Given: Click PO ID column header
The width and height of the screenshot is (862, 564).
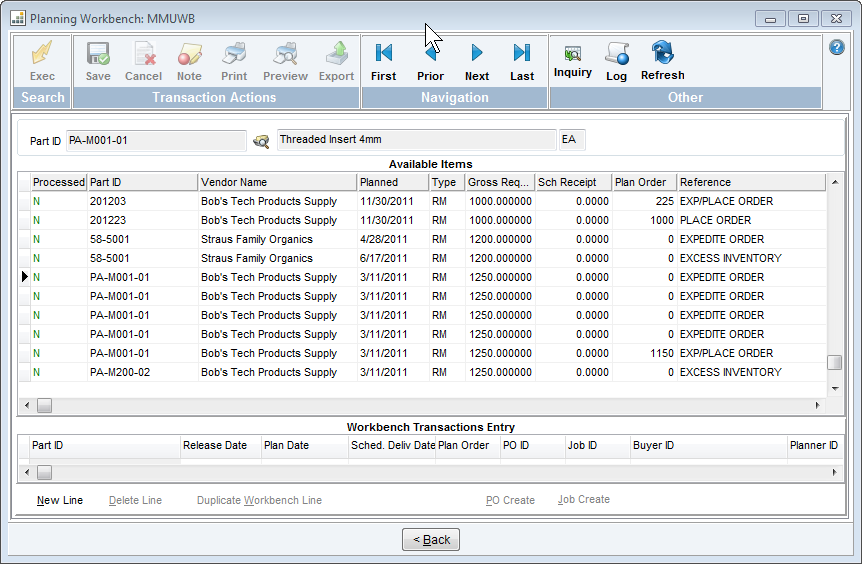Looking at the screenshot, I should pos(533,445).
